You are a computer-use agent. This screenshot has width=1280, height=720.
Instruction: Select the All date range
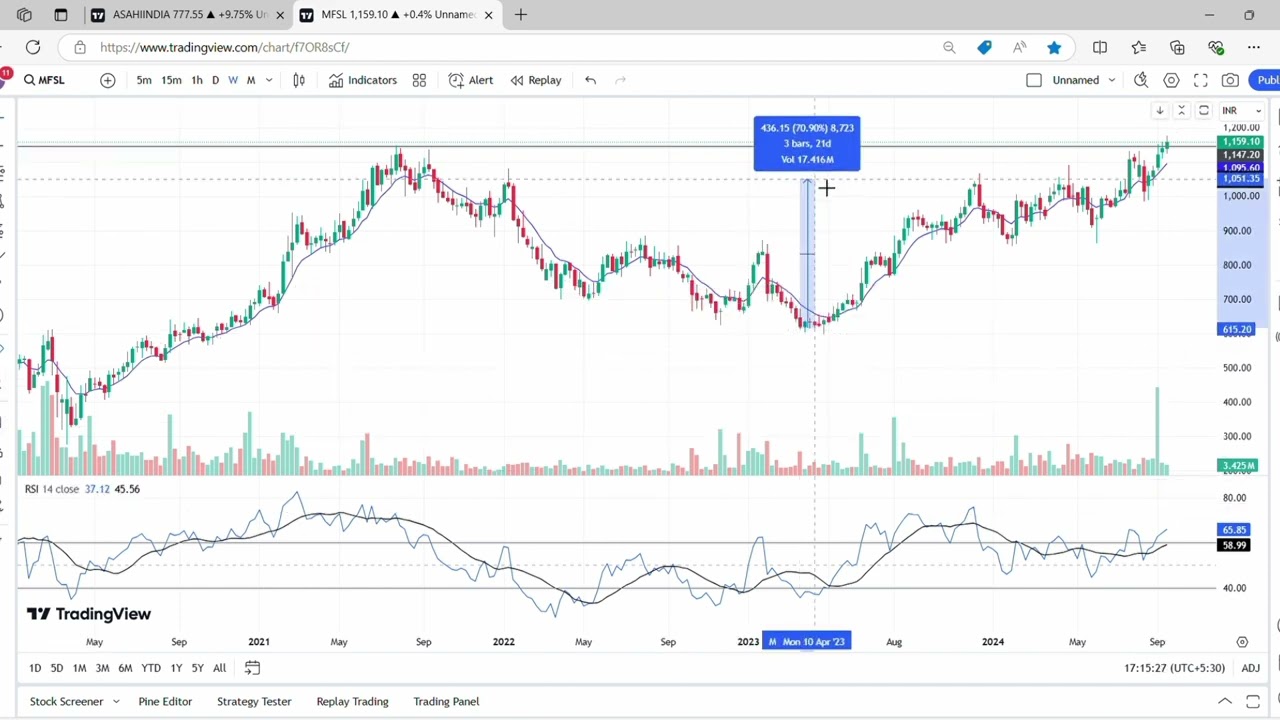219,668
